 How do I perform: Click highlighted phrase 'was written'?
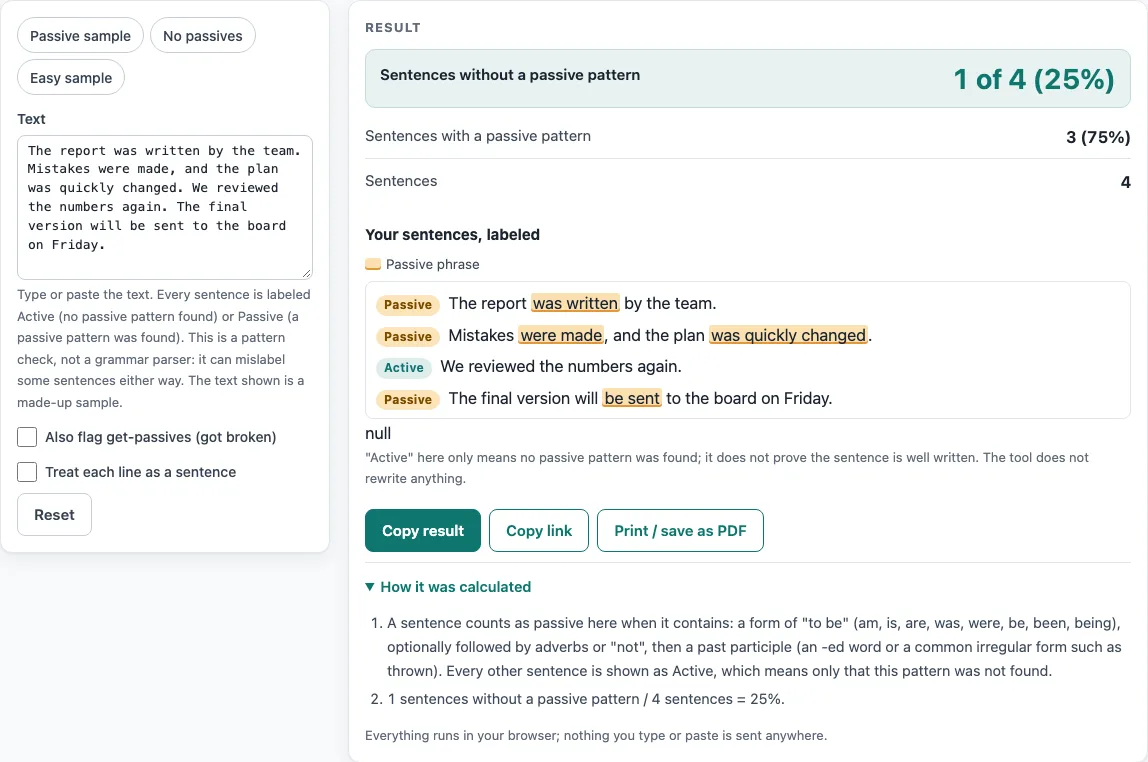click(x=575, y=303)
